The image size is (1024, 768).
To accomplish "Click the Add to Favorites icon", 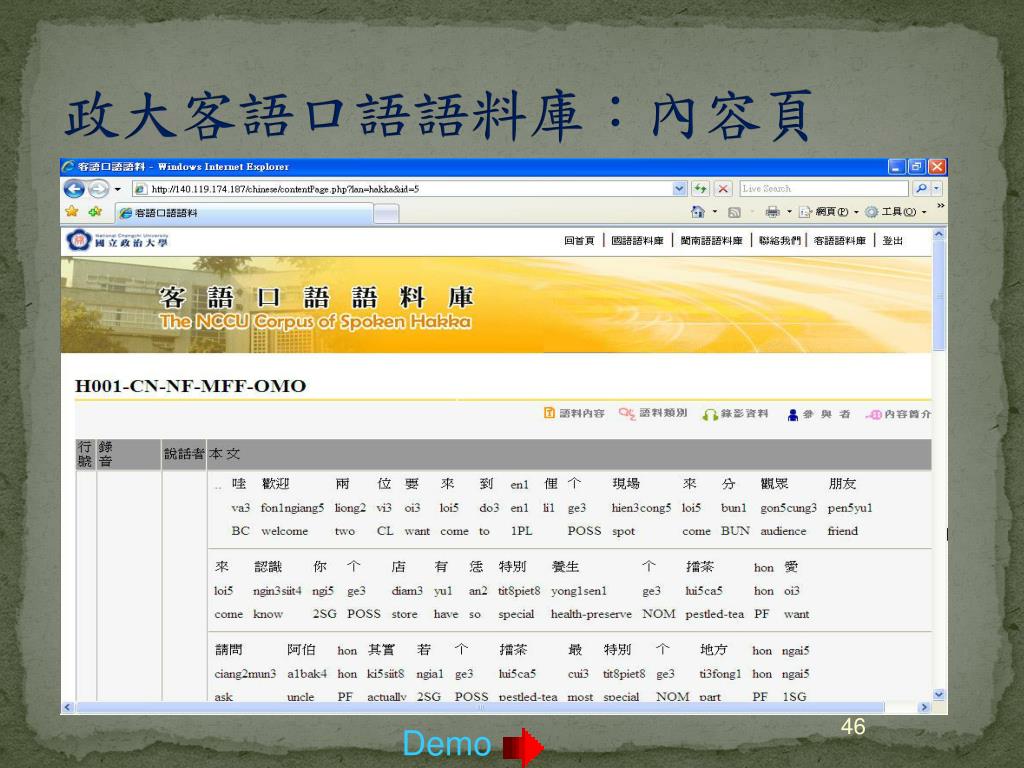I will pyautogui.click(x=95, y=212).
